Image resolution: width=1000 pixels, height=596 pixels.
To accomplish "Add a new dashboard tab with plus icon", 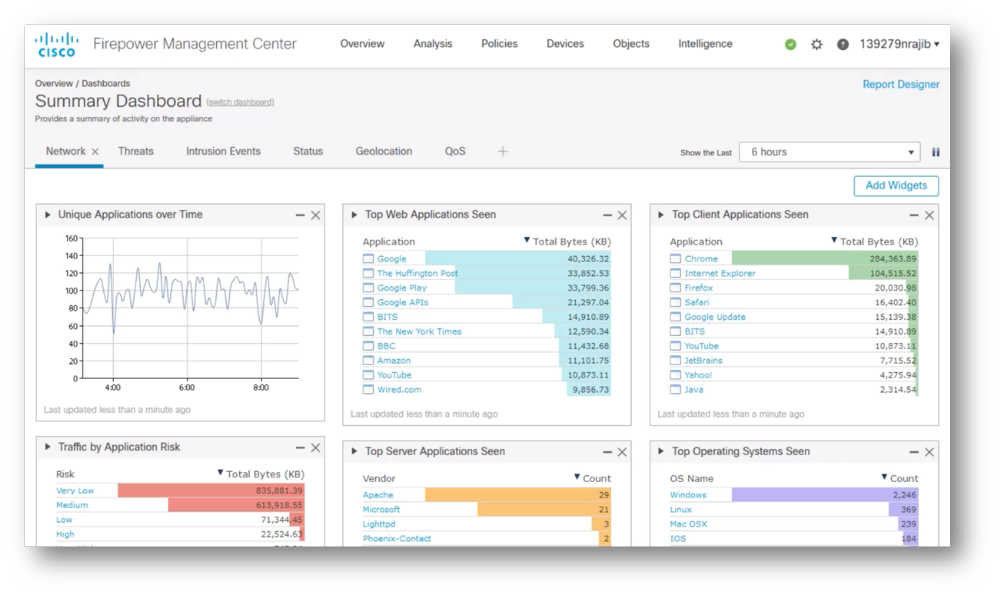I will [x=503, y=151].
